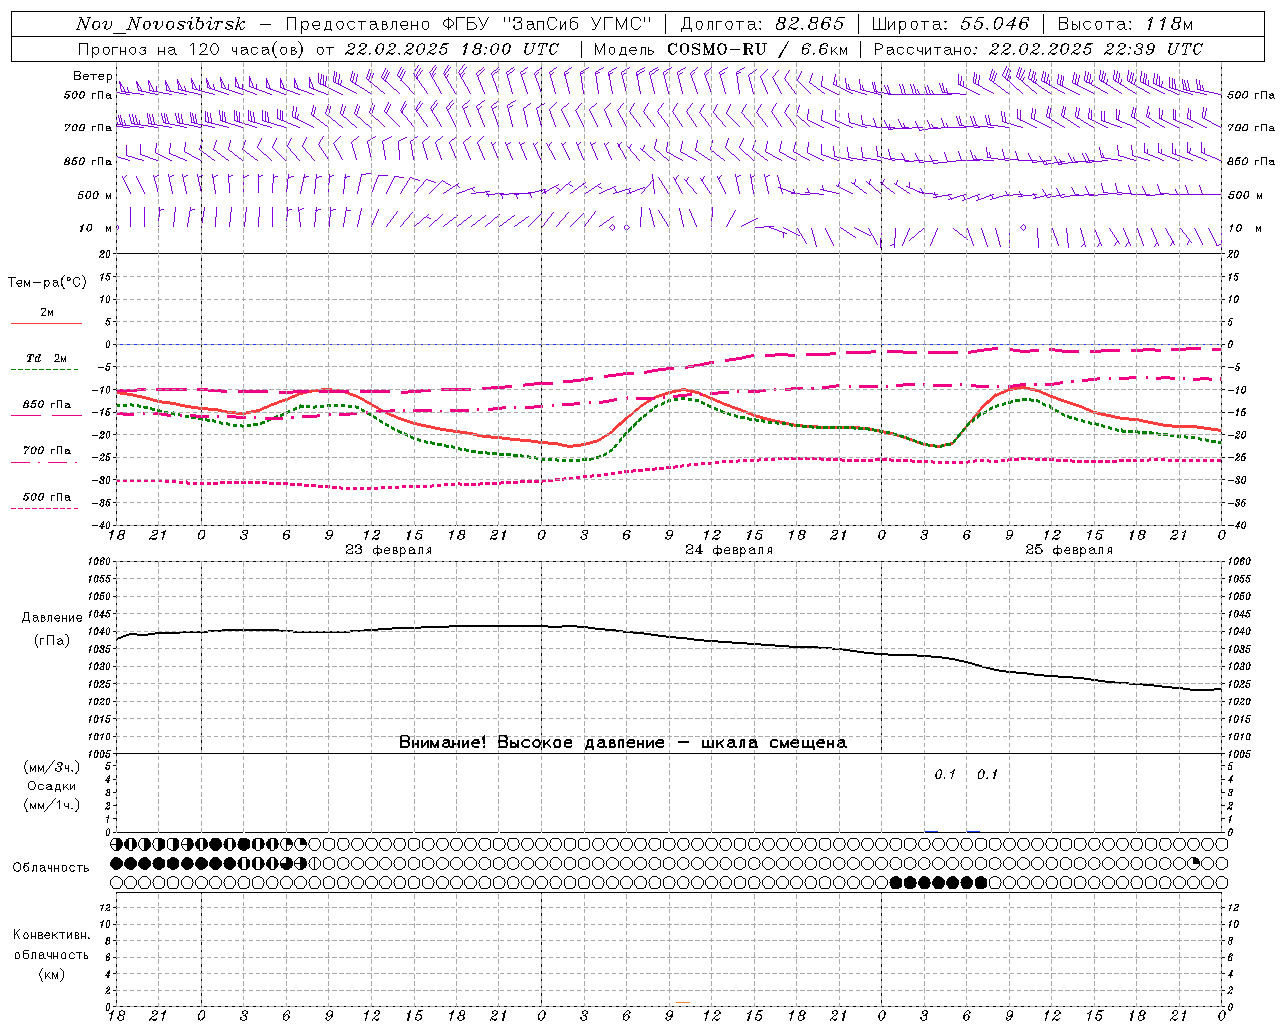Click the '23 февраля' date label
The image size is (1280, 1024).
click(x=389, y=550)
